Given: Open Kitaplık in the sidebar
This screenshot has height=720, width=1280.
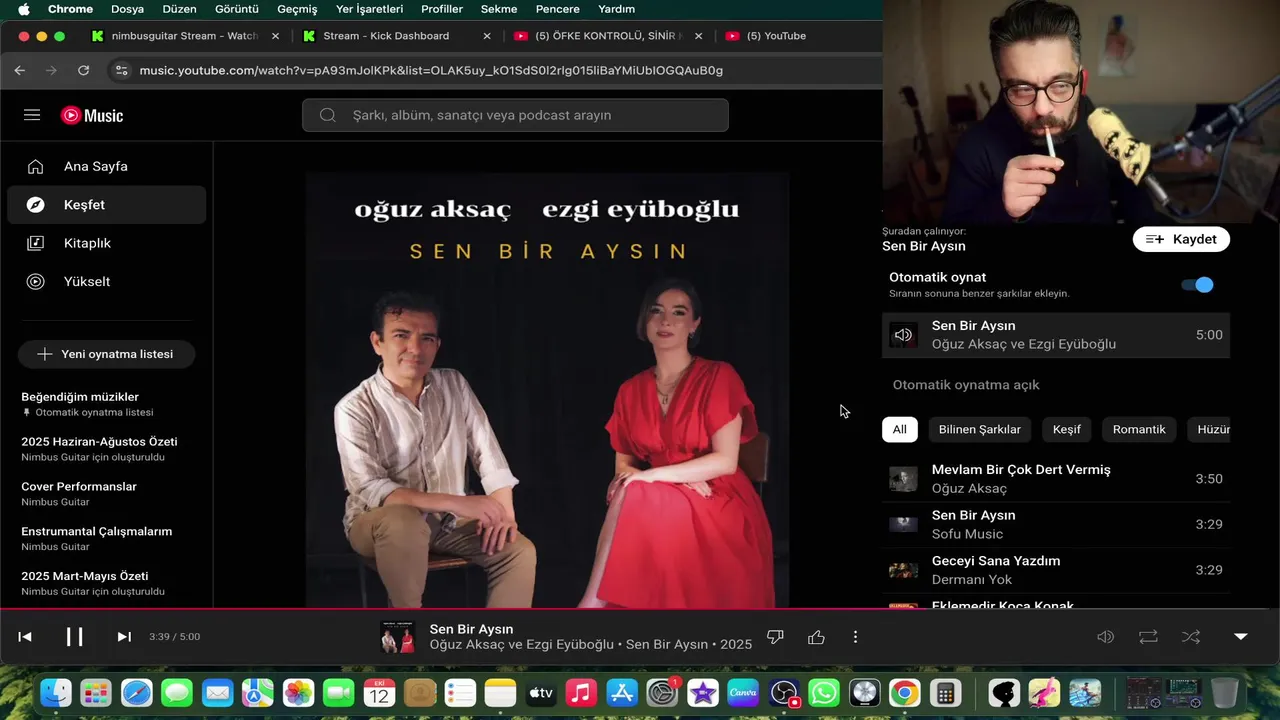Looking at the screenshot, I should pyautogui.click(x=106, y=243).
